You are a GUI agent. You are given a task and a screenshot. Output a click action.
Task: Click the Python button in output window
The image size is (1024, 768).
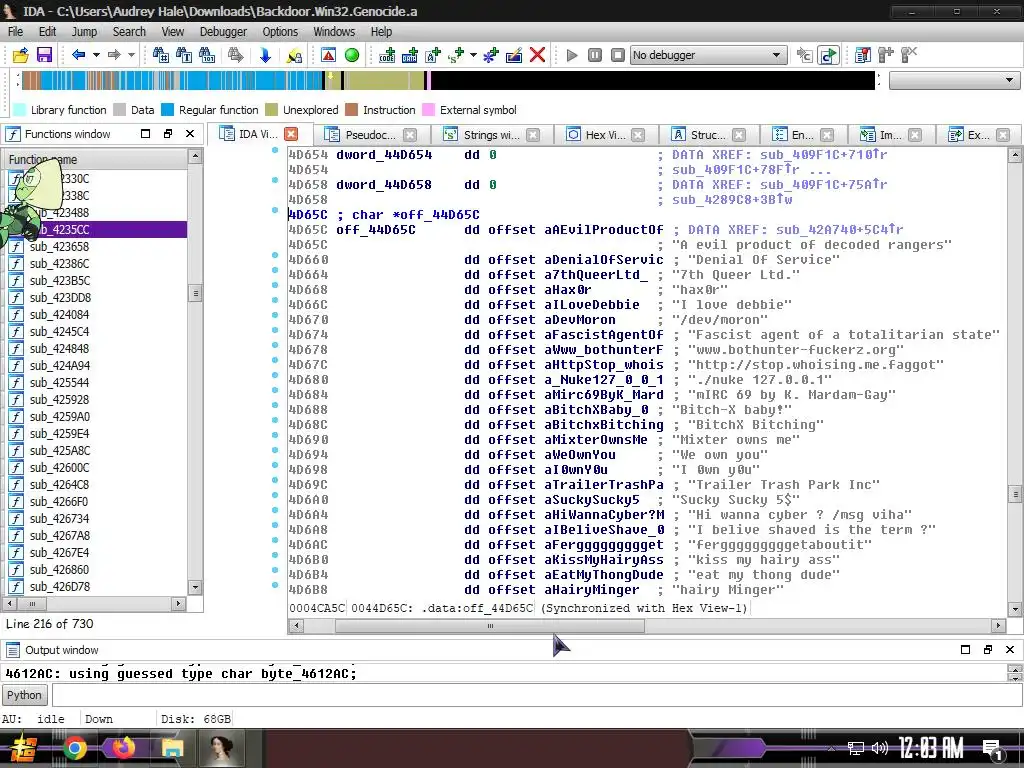24,695
